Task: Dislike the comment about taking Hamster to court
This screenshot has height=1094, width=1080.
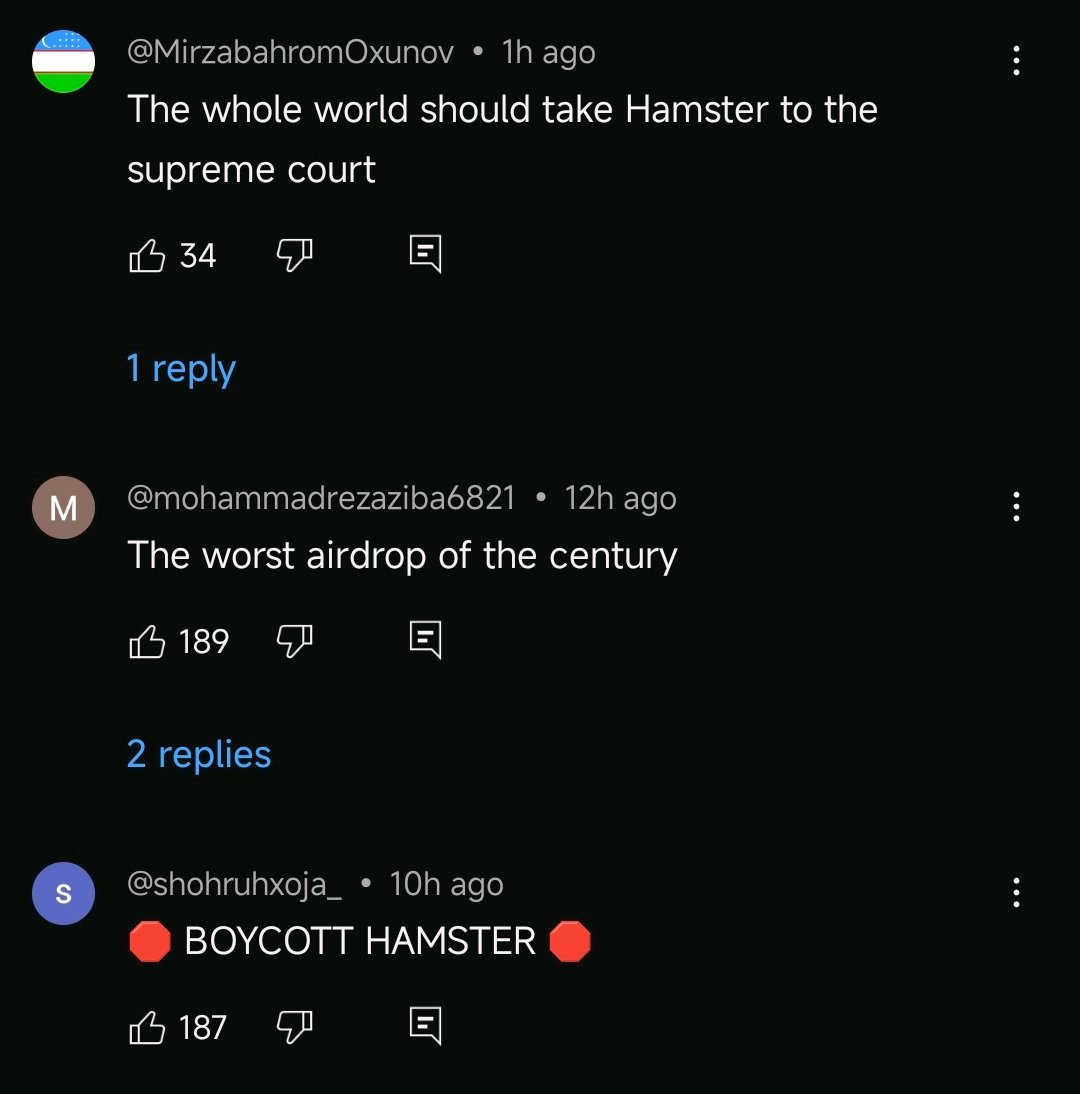Action: (x=294, y=255)
